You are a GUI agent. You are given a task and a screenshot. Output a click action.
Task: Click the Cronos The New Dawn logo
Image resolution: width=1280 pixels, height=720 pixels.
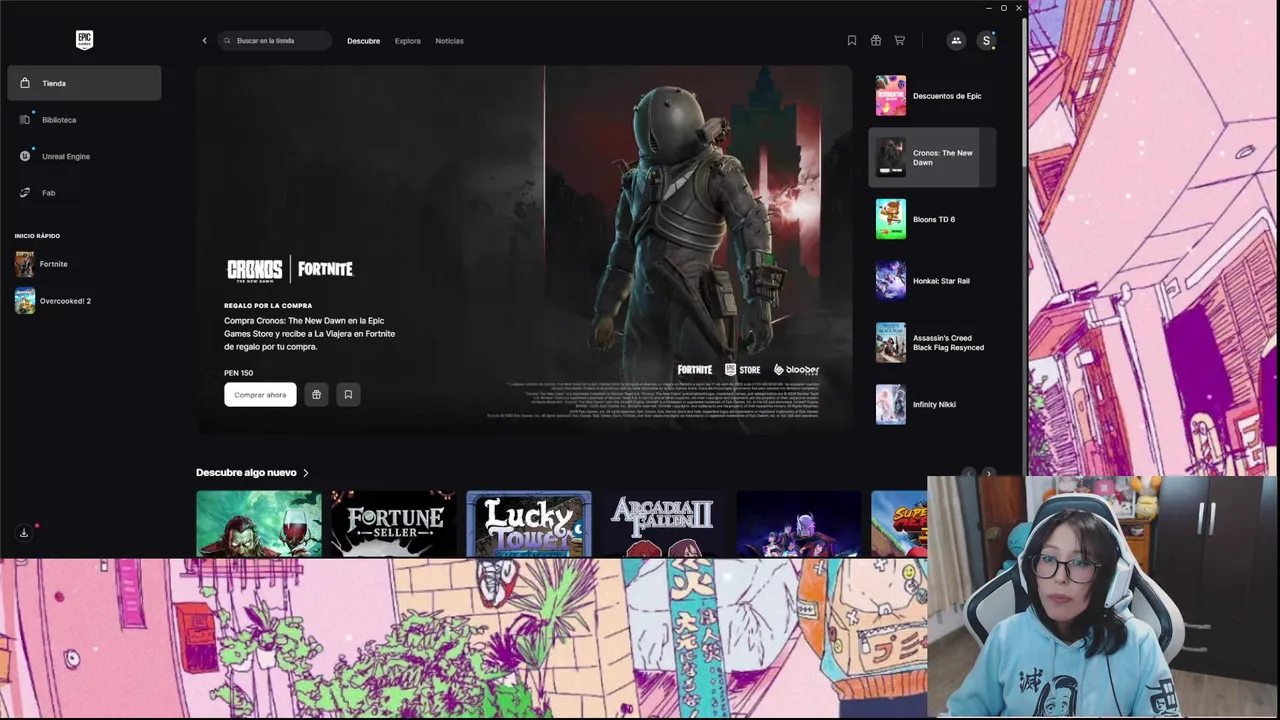click(x=255, y=269)
